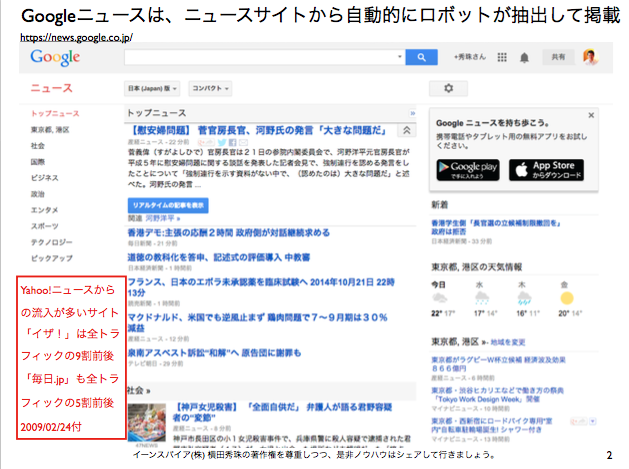Screen dimensions: 629x469
Task: Click the 神戸女児殺害 article thumbnail
Action: coord(147,422)
